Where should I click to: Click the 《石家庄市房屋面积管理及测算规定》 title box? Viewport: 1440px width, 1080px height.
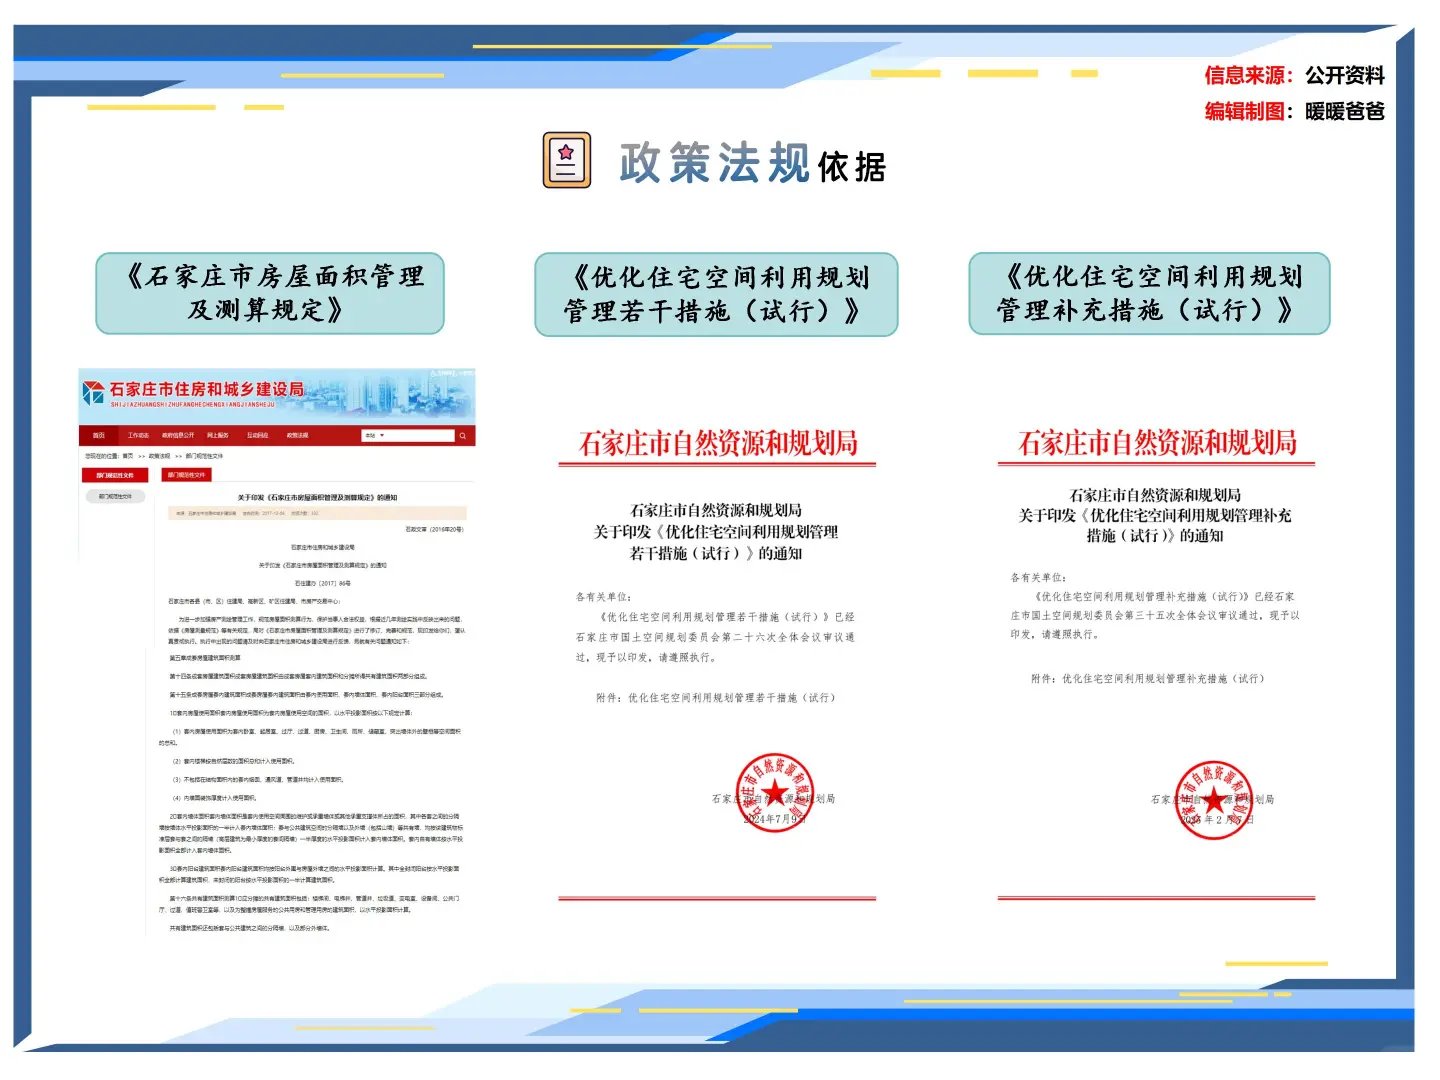tap(270, 293)
